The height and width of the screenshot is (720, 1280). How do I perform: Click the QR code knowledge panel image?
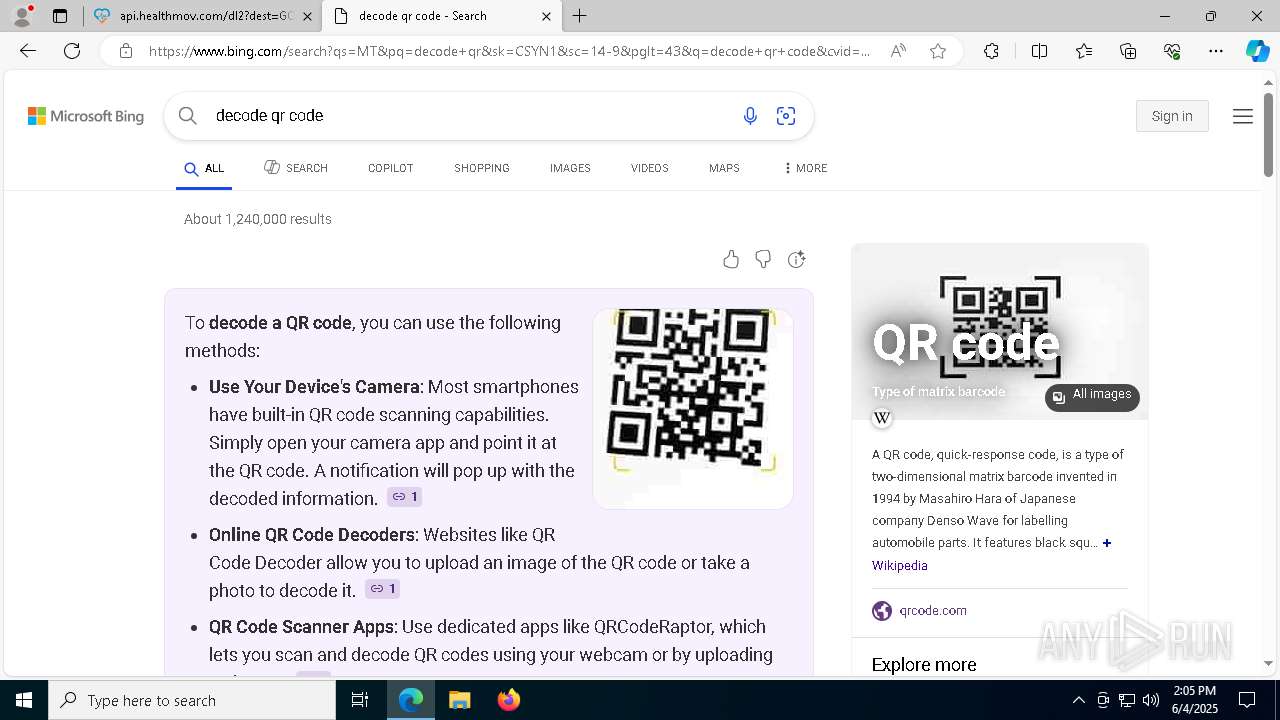[x=1000, y=331]
